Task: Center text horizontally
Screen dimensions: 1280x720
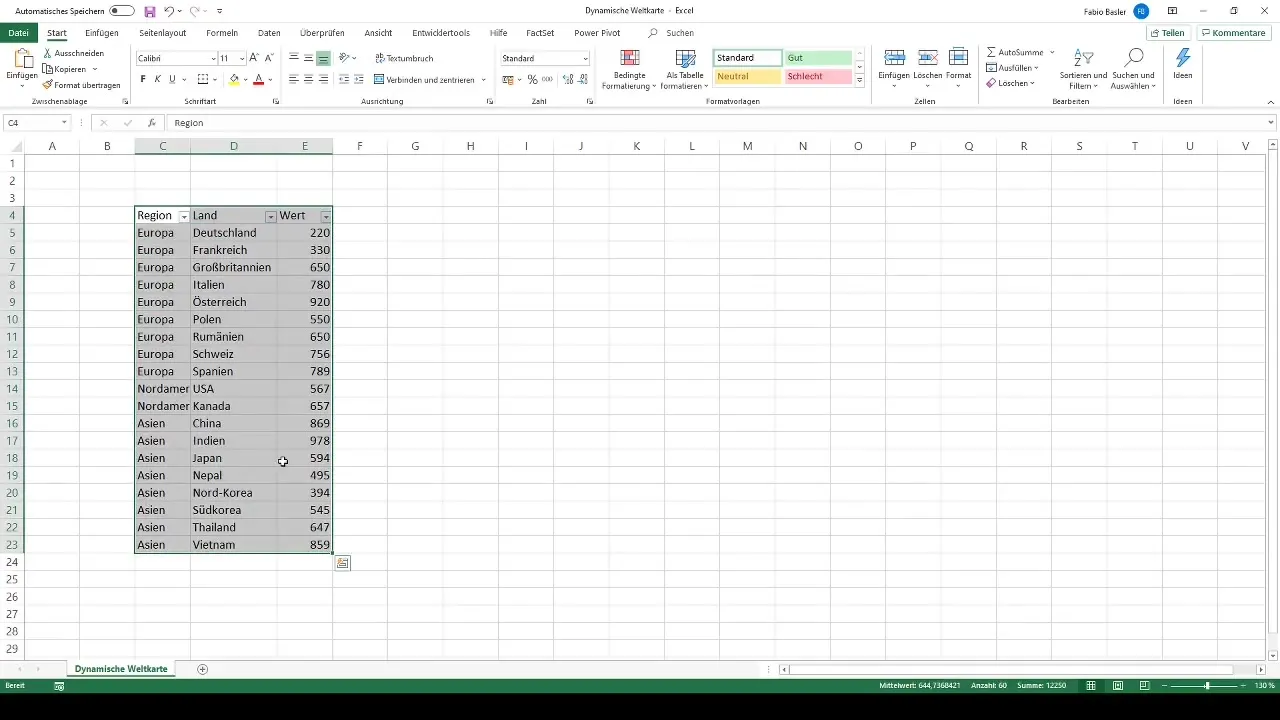Action: pos(308,79)
